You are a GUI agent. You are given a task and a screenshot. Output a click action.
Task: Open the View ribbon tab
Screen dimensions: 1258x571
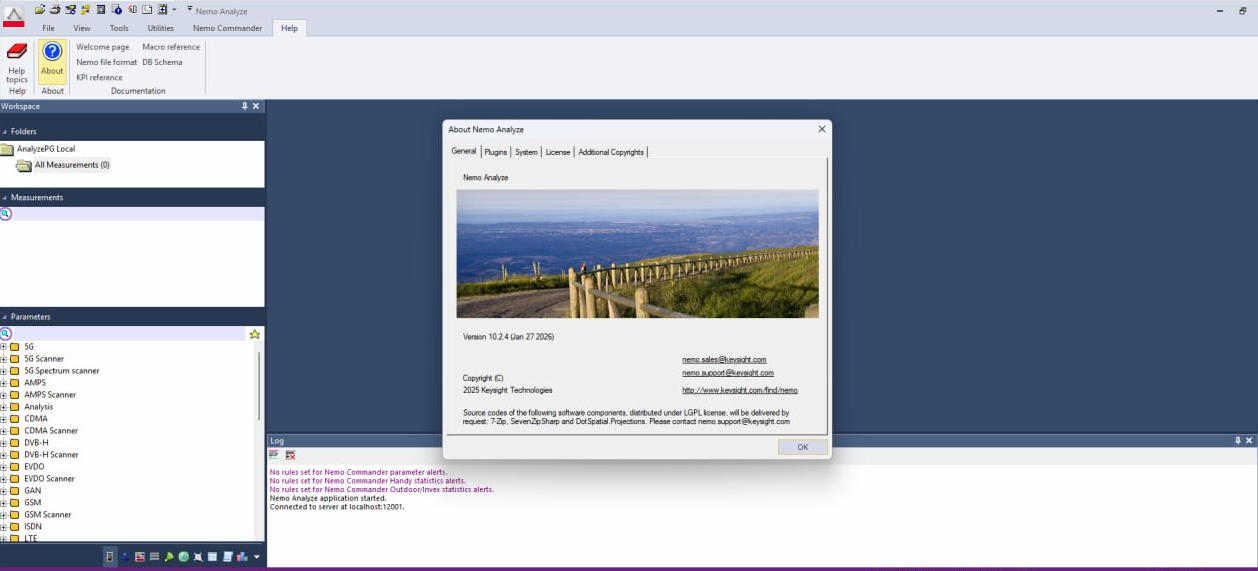pyautogui.click(x=82, y=28)
